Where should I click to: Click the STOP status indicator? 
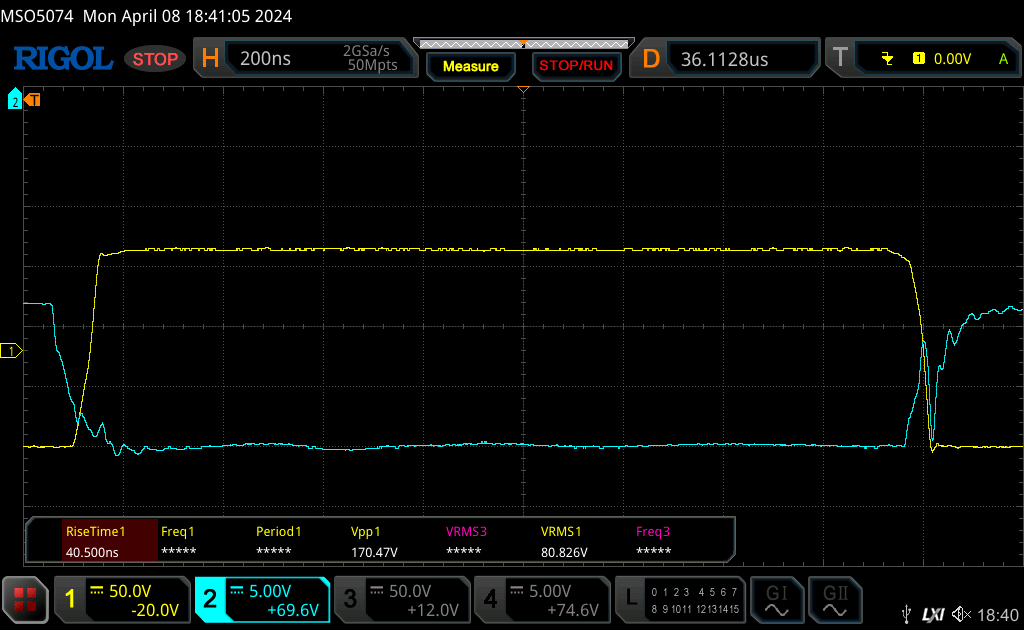(155, 59)
